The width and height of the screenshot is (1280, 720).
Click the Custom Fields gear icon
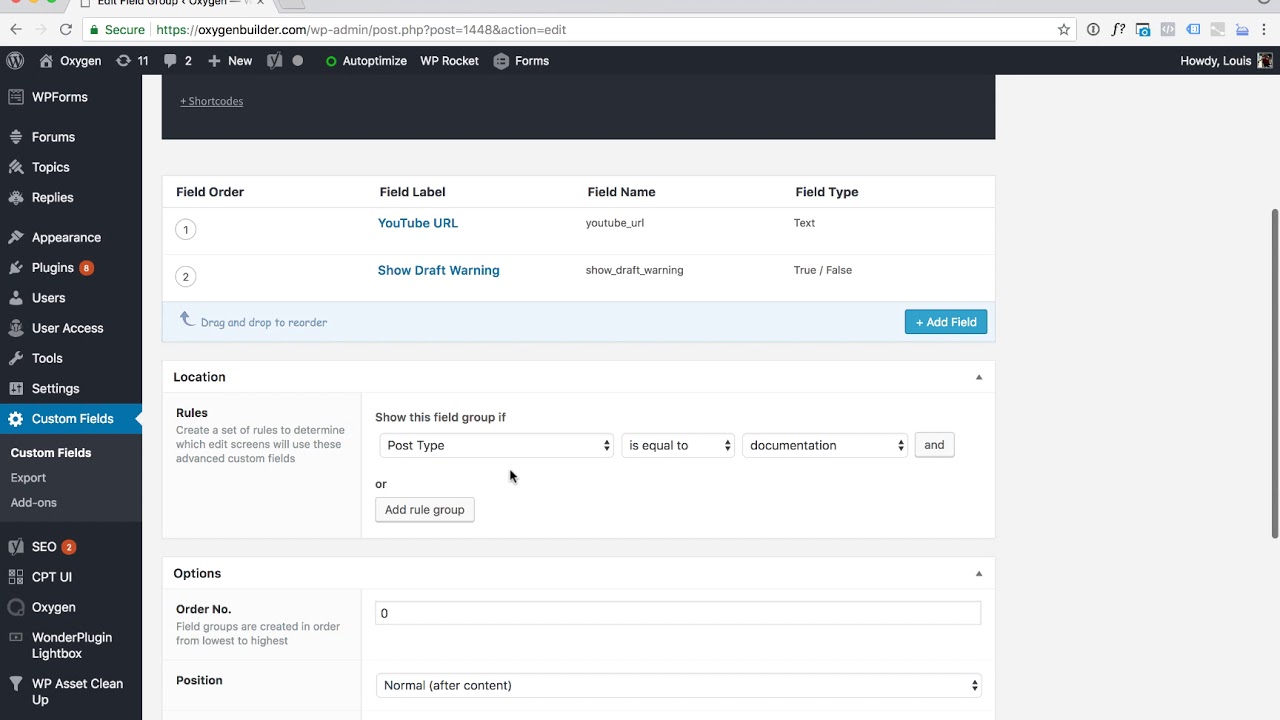[15, 419]
